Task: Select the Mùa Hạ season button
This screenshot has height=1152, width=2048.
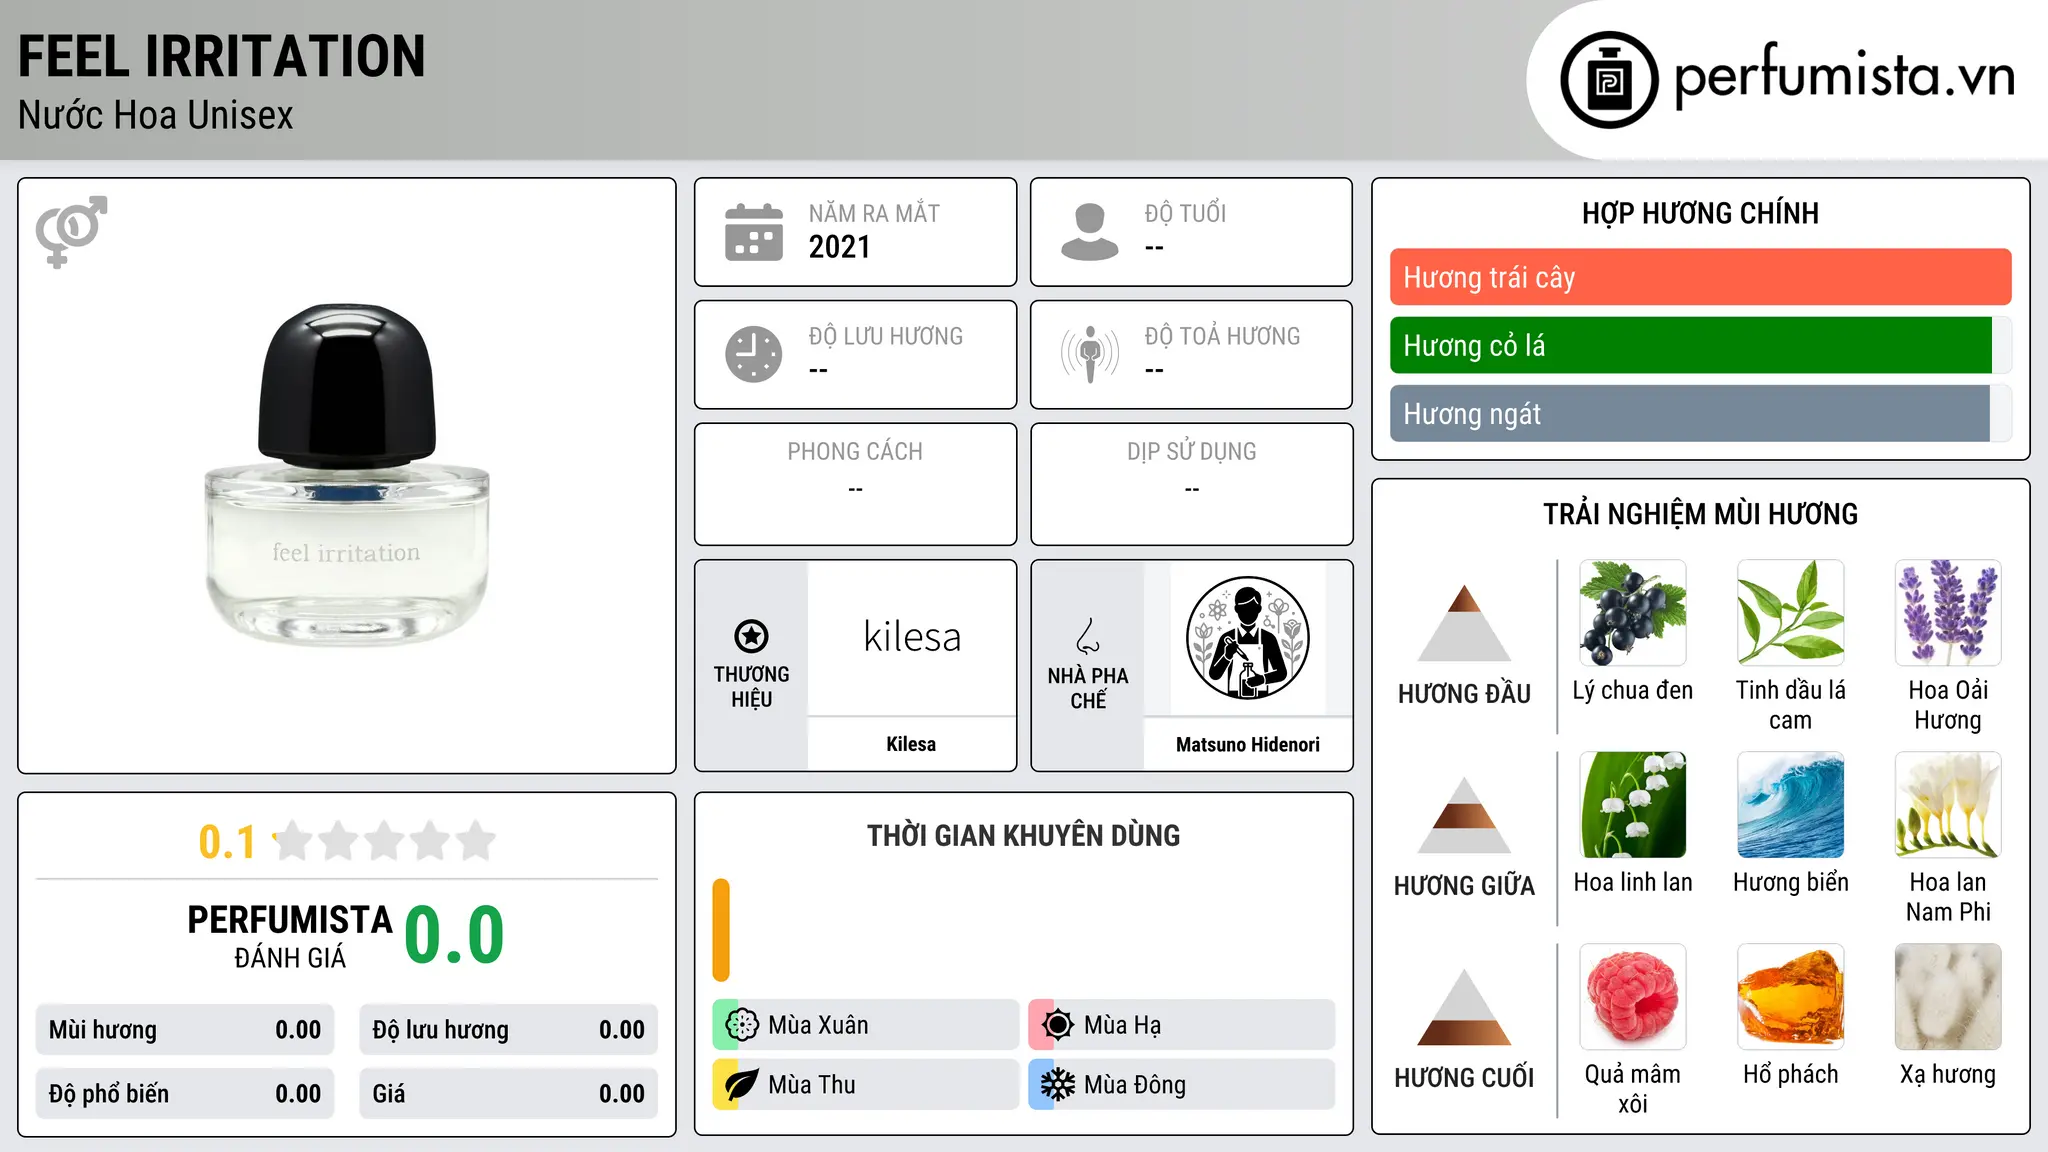Action: point(1181,1025)
